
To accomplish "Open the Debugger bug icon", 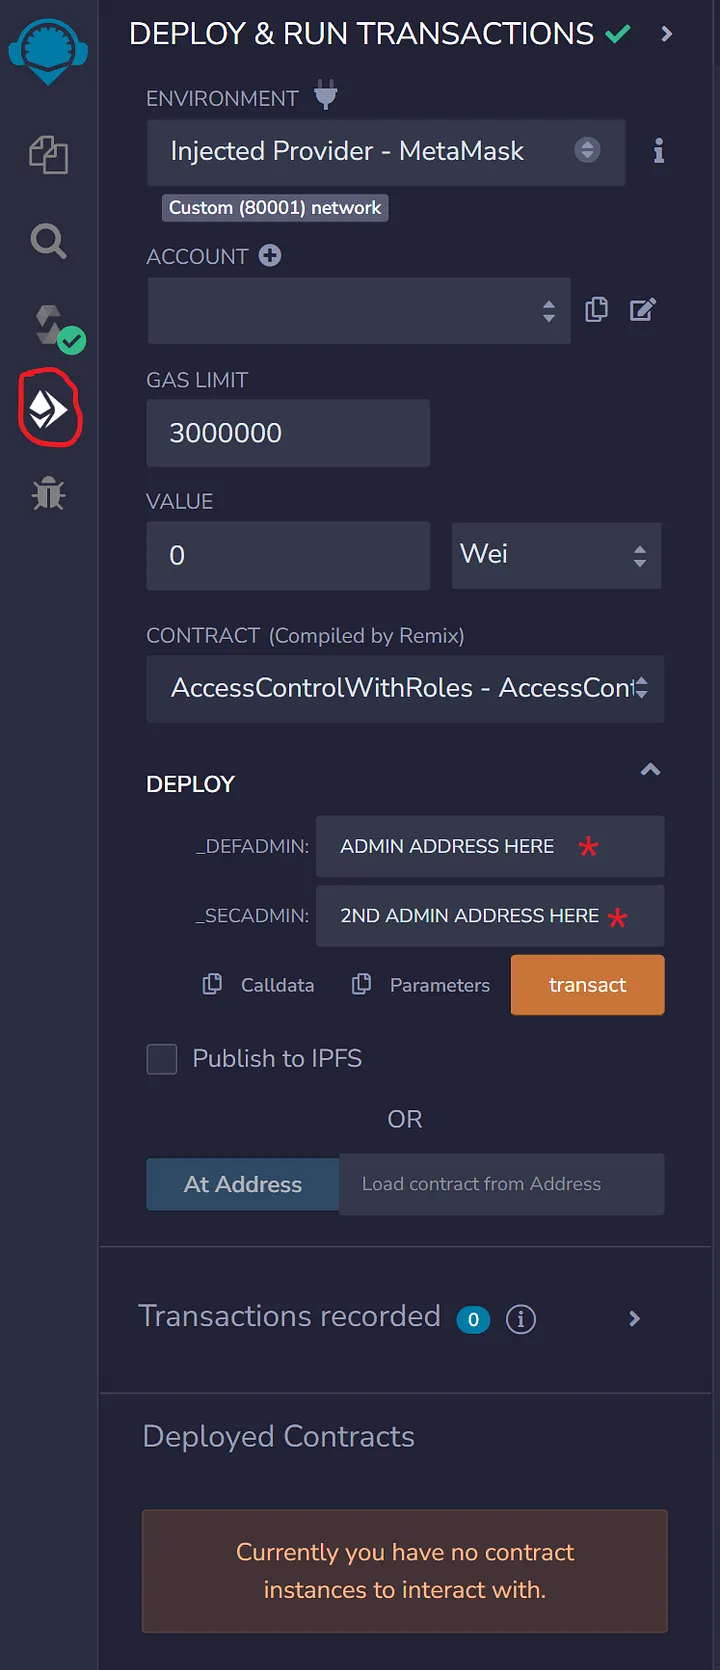I will click(x=48, y=494).
